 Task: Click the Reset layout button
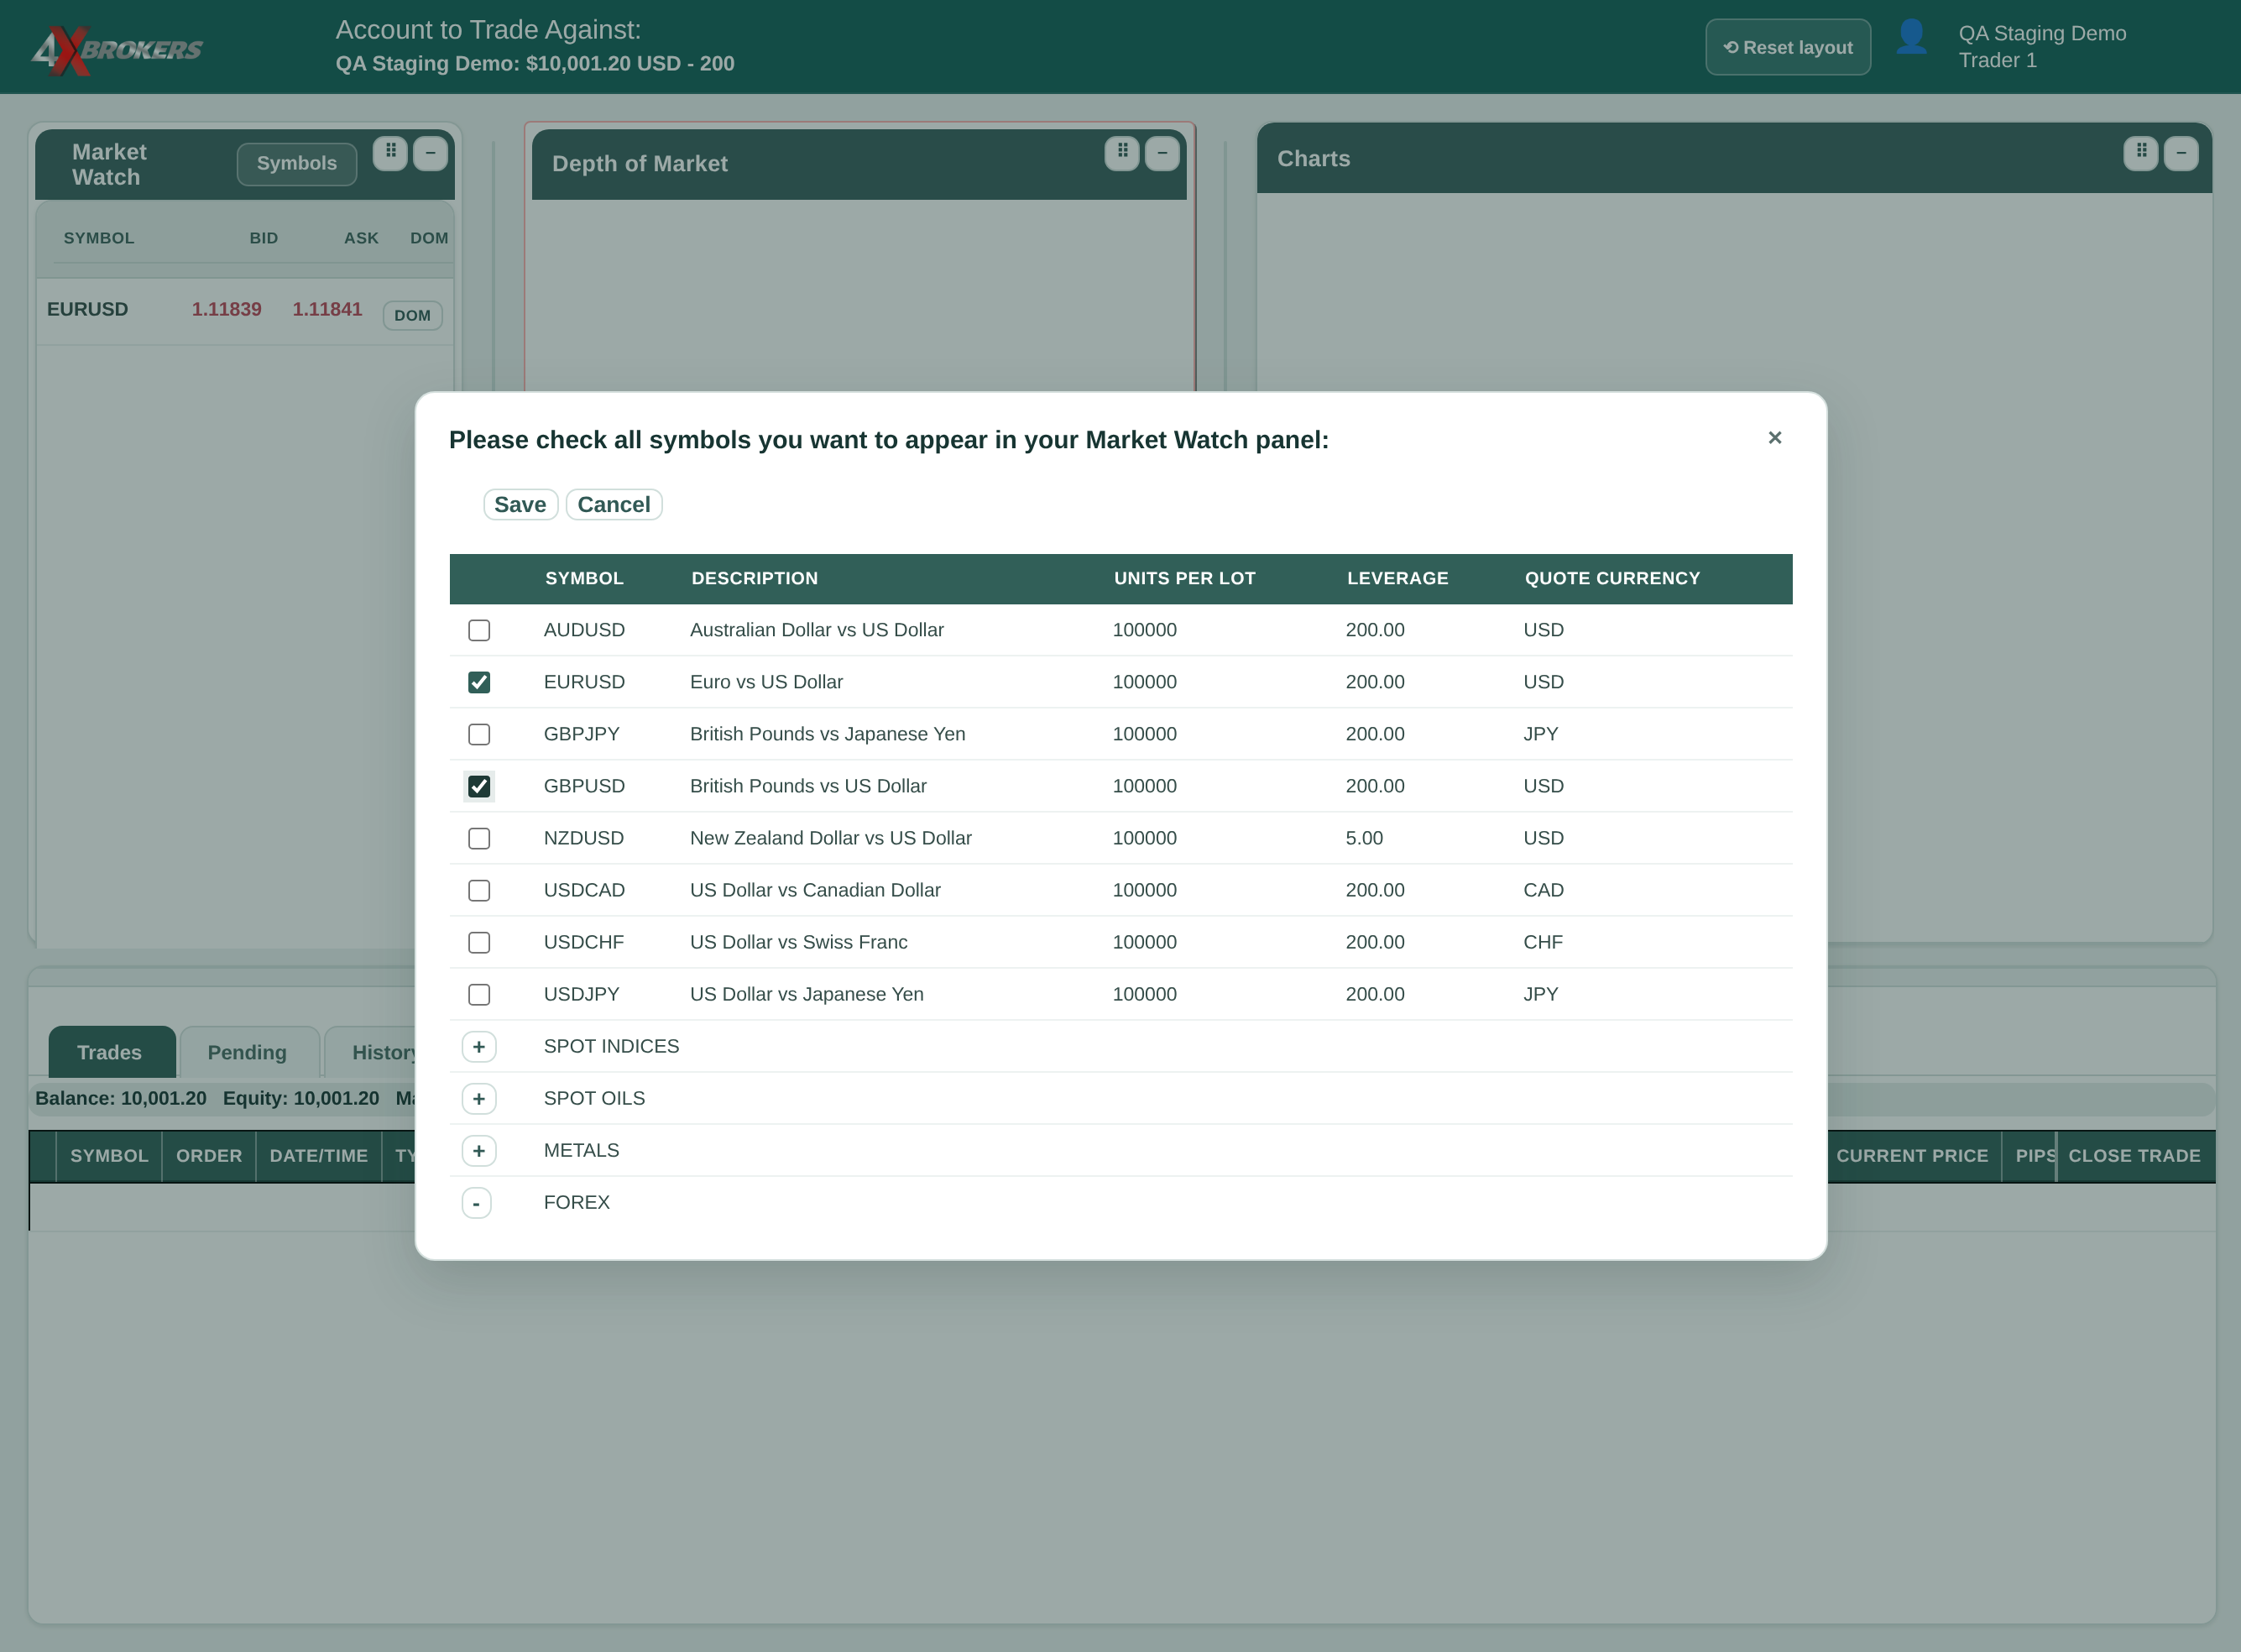(1788, 47)
